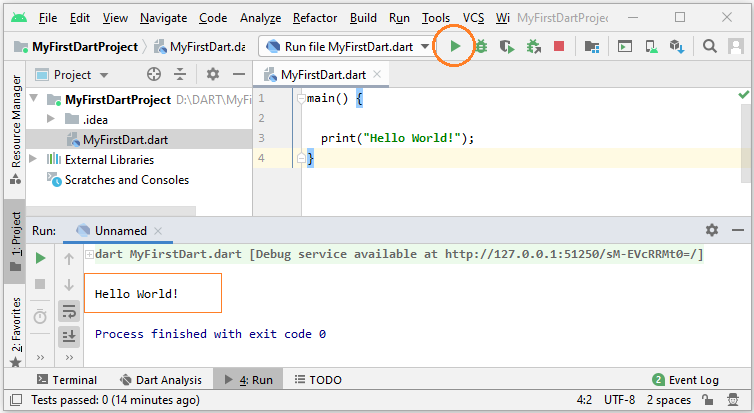
Task: Open AVD Manager icon
Action: pos(651,47)
